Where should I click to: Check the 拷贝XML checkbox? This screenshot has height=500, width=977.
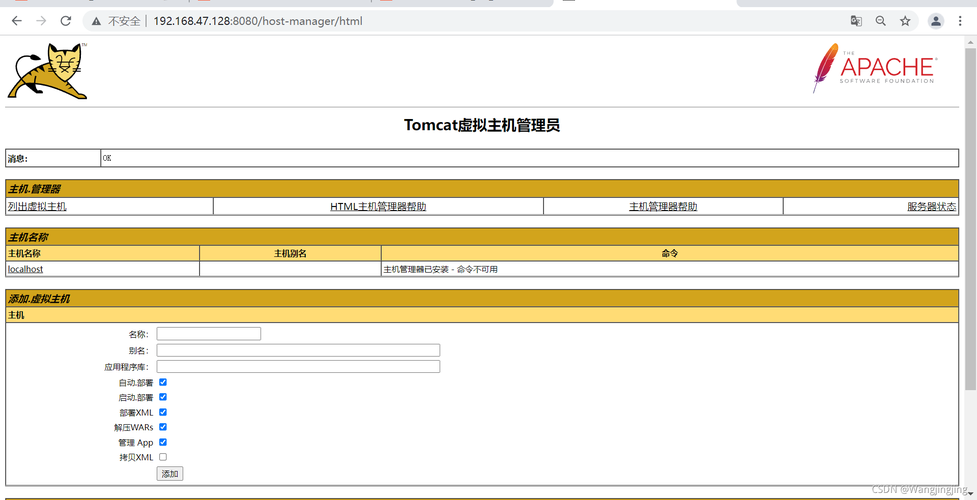[163, 457]
